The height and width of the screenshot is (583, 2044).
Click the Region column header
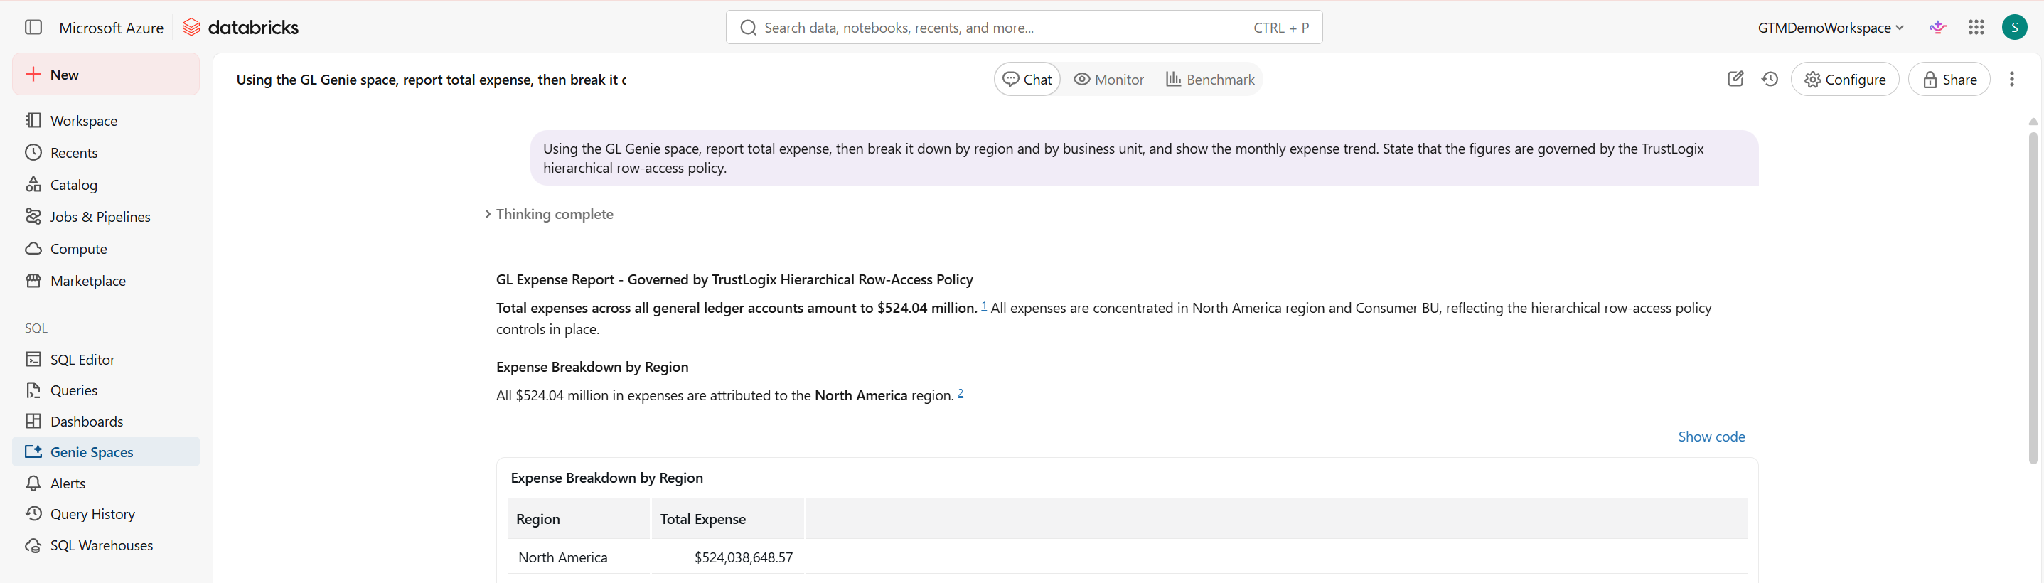580,519
